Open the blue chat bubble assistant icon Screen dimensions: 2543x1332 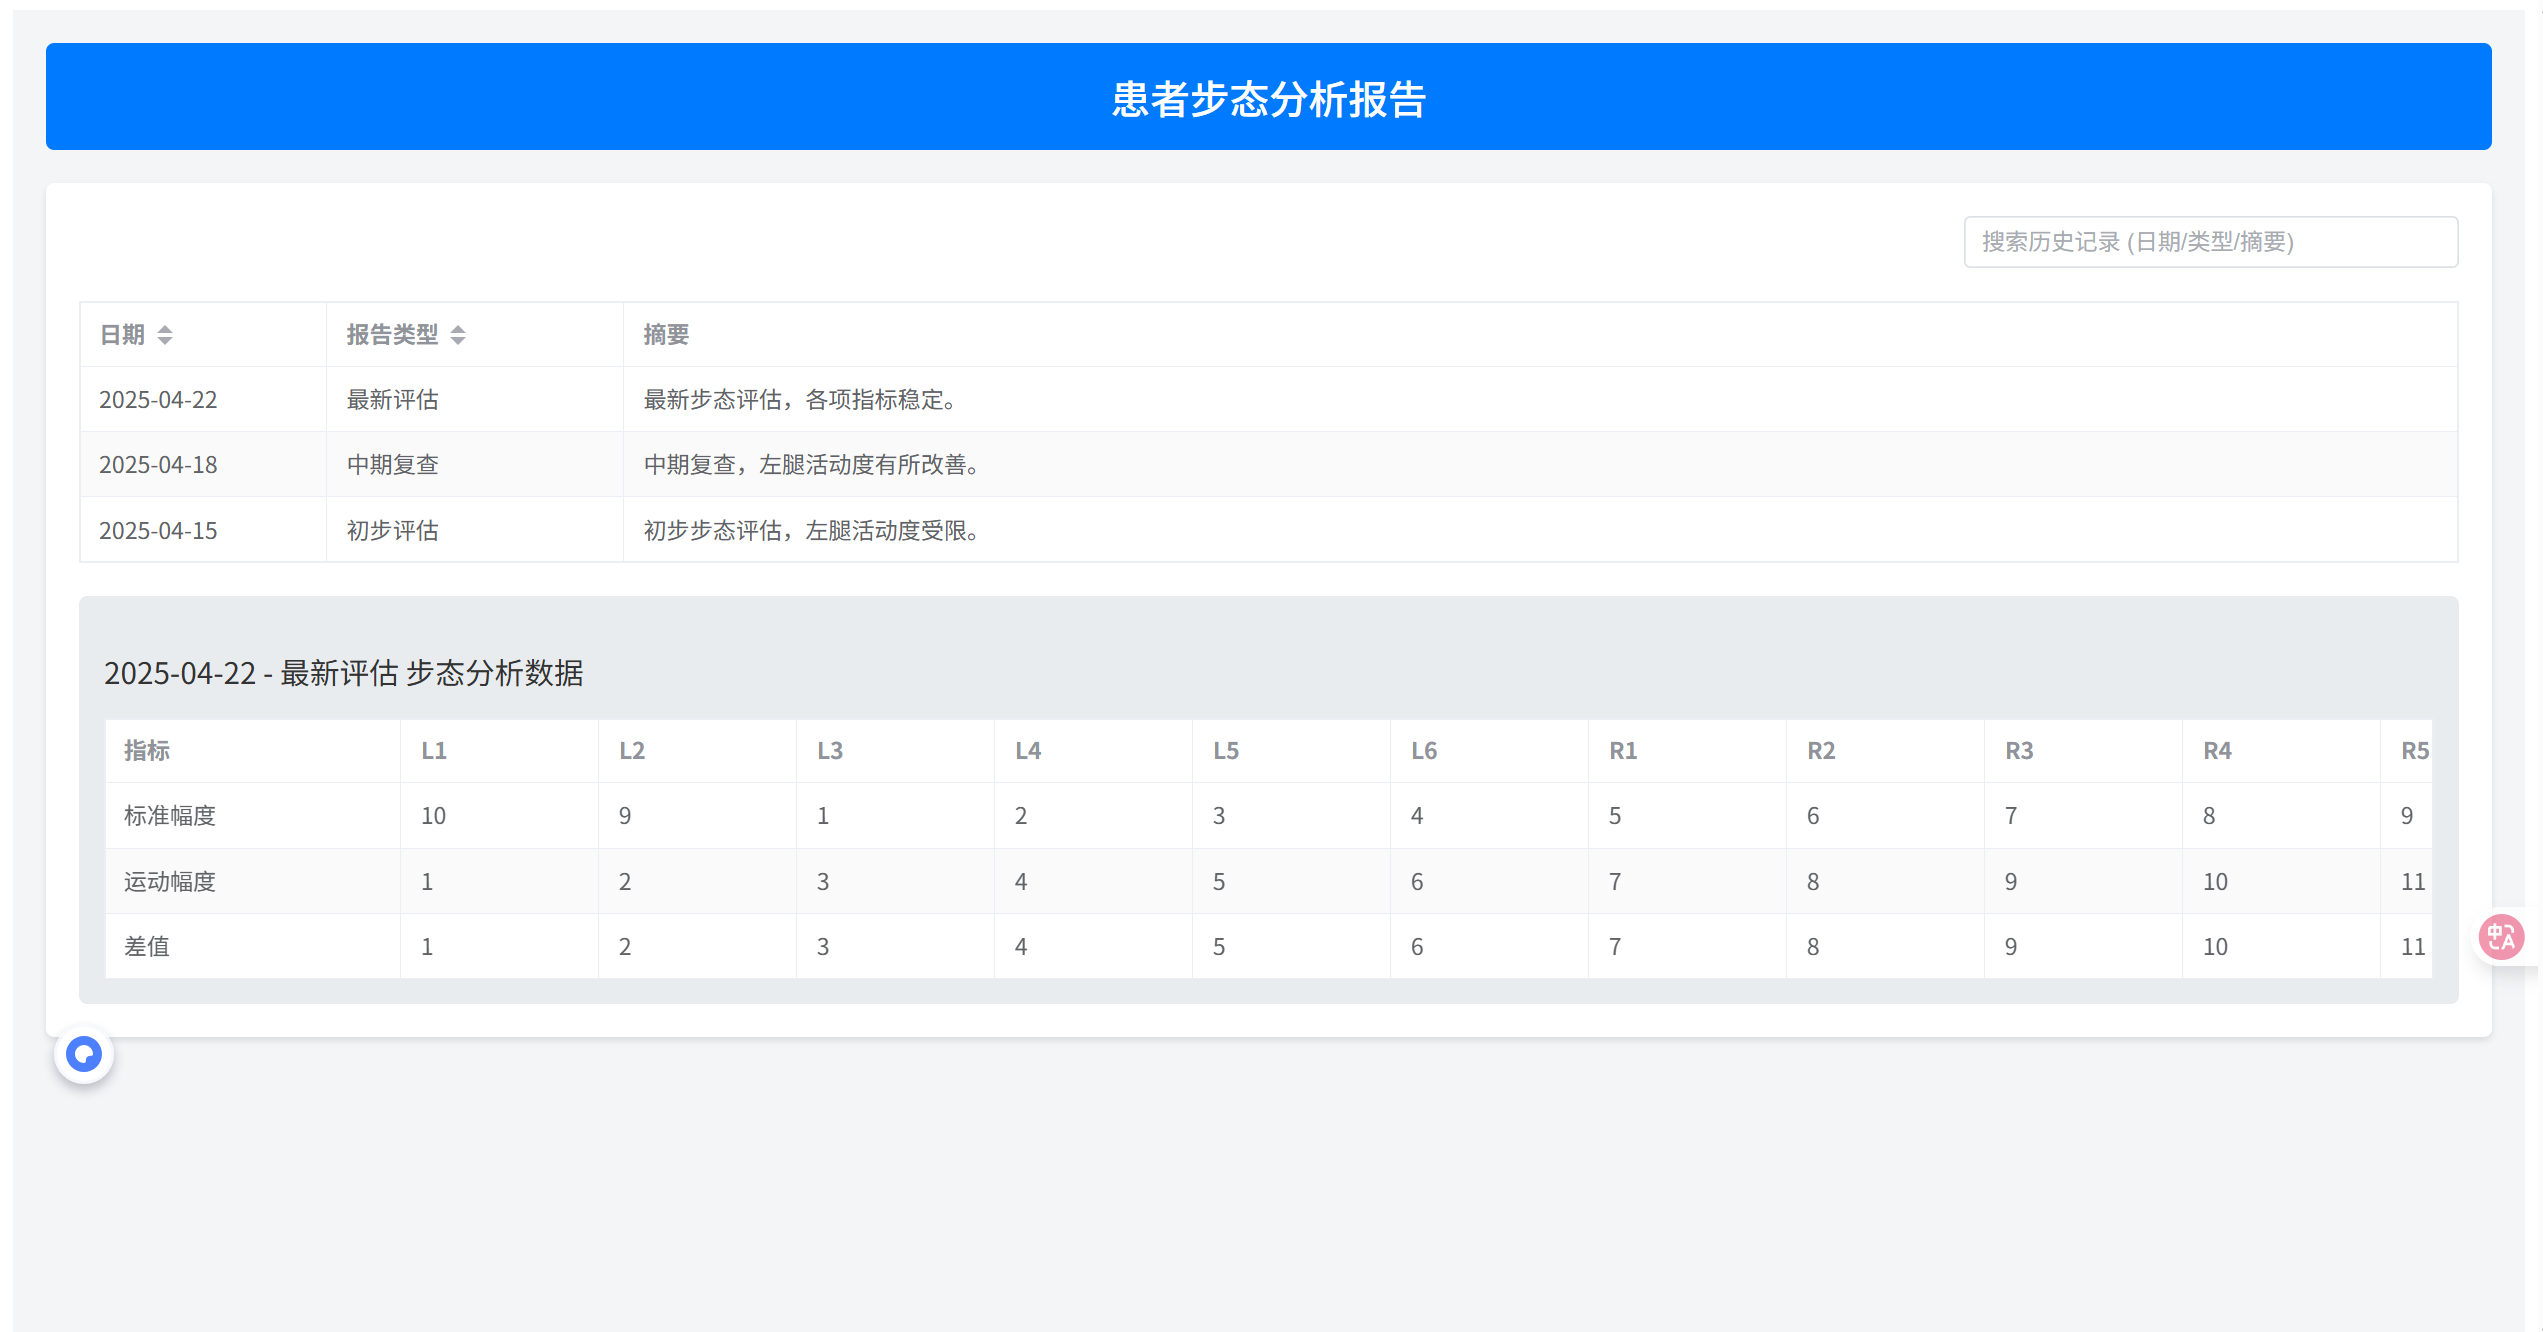click(x=84, y=1054)
